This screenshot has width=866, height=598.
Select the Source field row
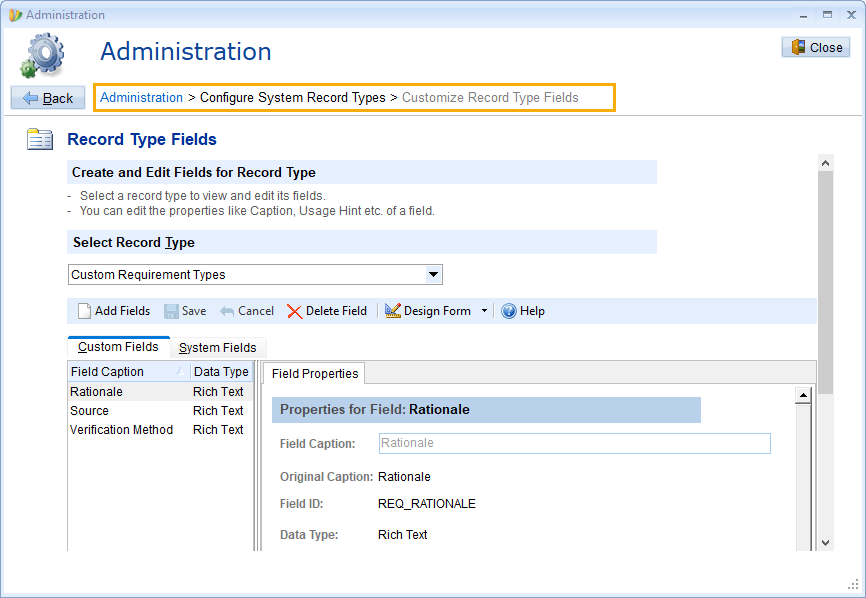click(x=160, y=411)
